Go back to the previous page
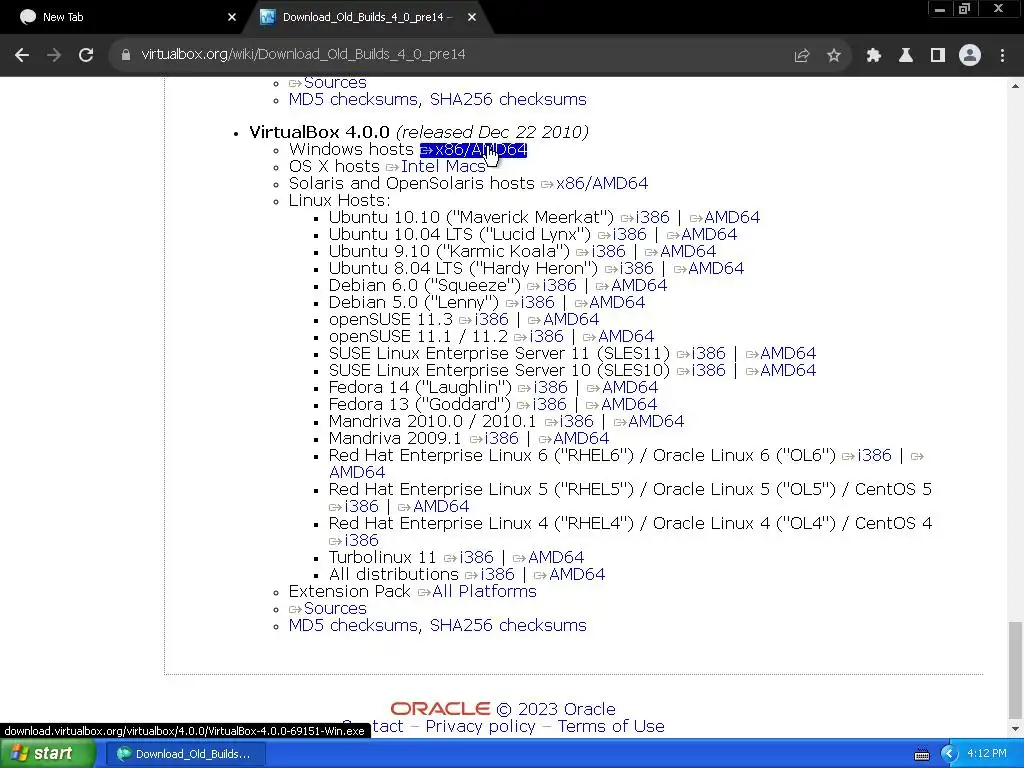 tap(22, 55)
